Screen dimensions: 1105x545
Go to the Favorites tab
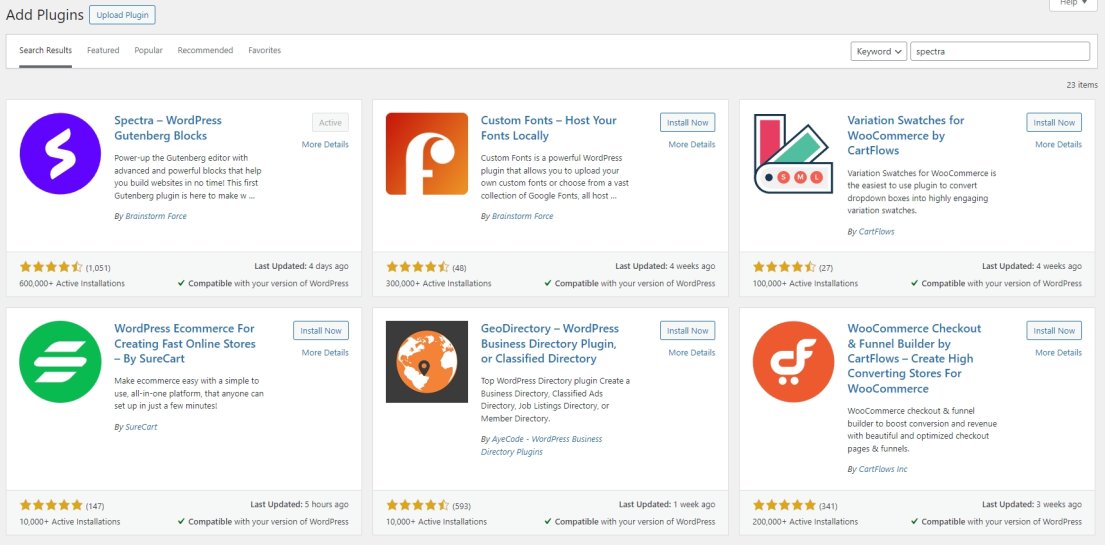point(264,50)
